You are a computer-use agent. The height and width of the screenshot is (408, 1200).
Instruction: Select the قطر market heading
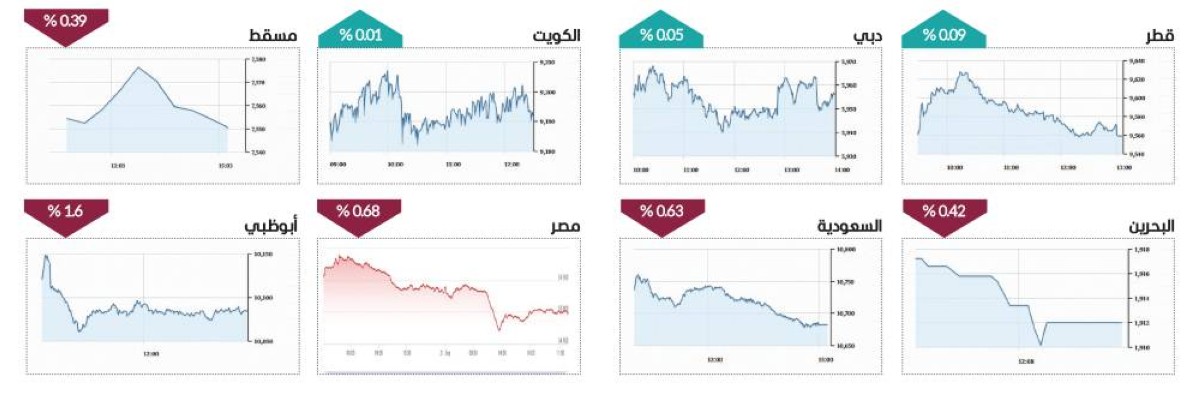pos(1159,36)
